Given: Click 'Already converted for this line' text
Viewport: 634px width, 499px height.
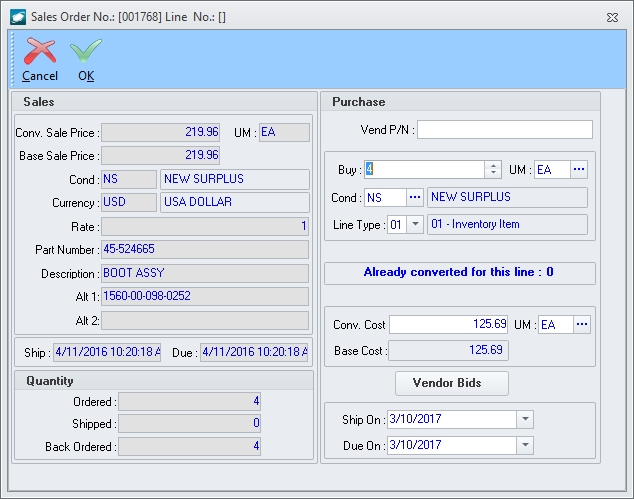Looking at the screenshot, I should click(459, 272).
